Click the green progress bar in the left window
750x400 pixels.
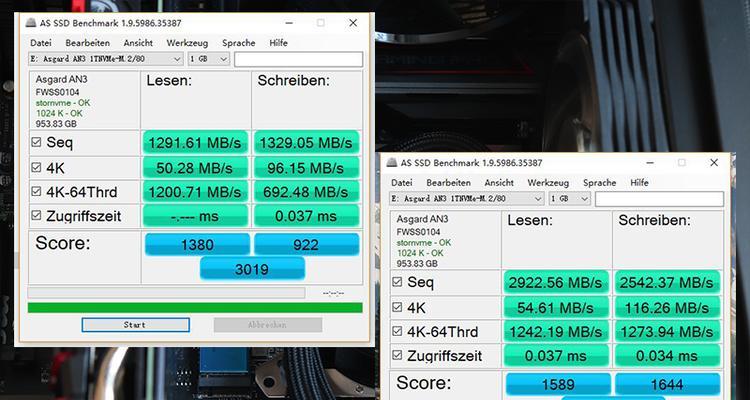coord(195,308)
